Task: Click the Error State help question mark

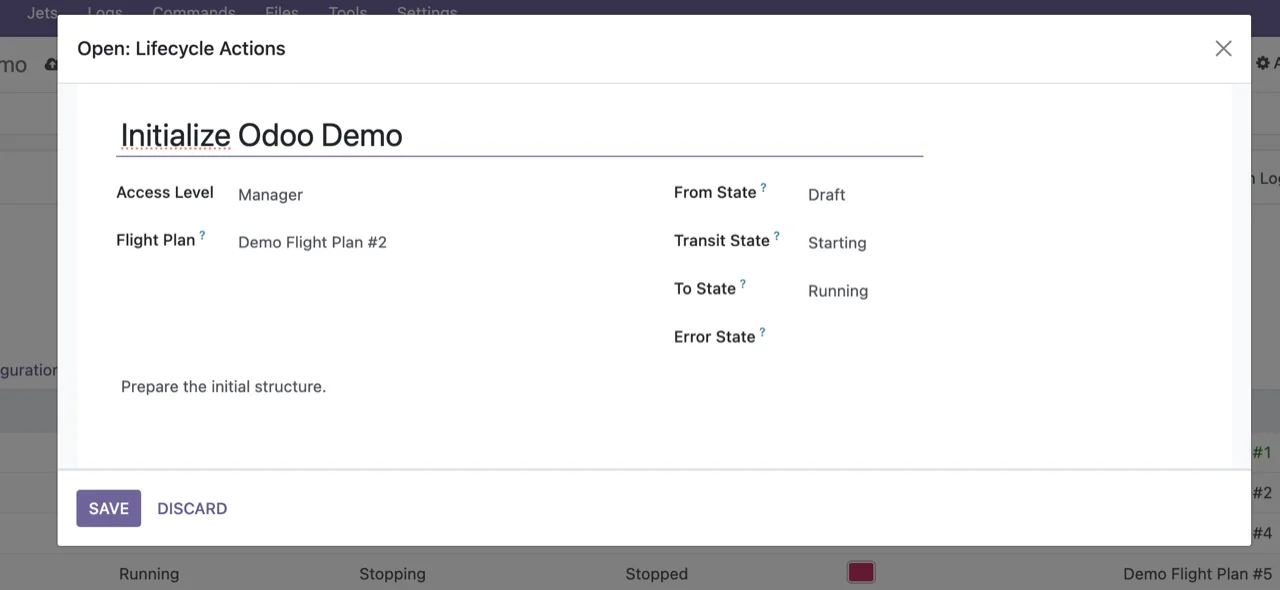Action: pyautogui.click(x=762, y=332)
